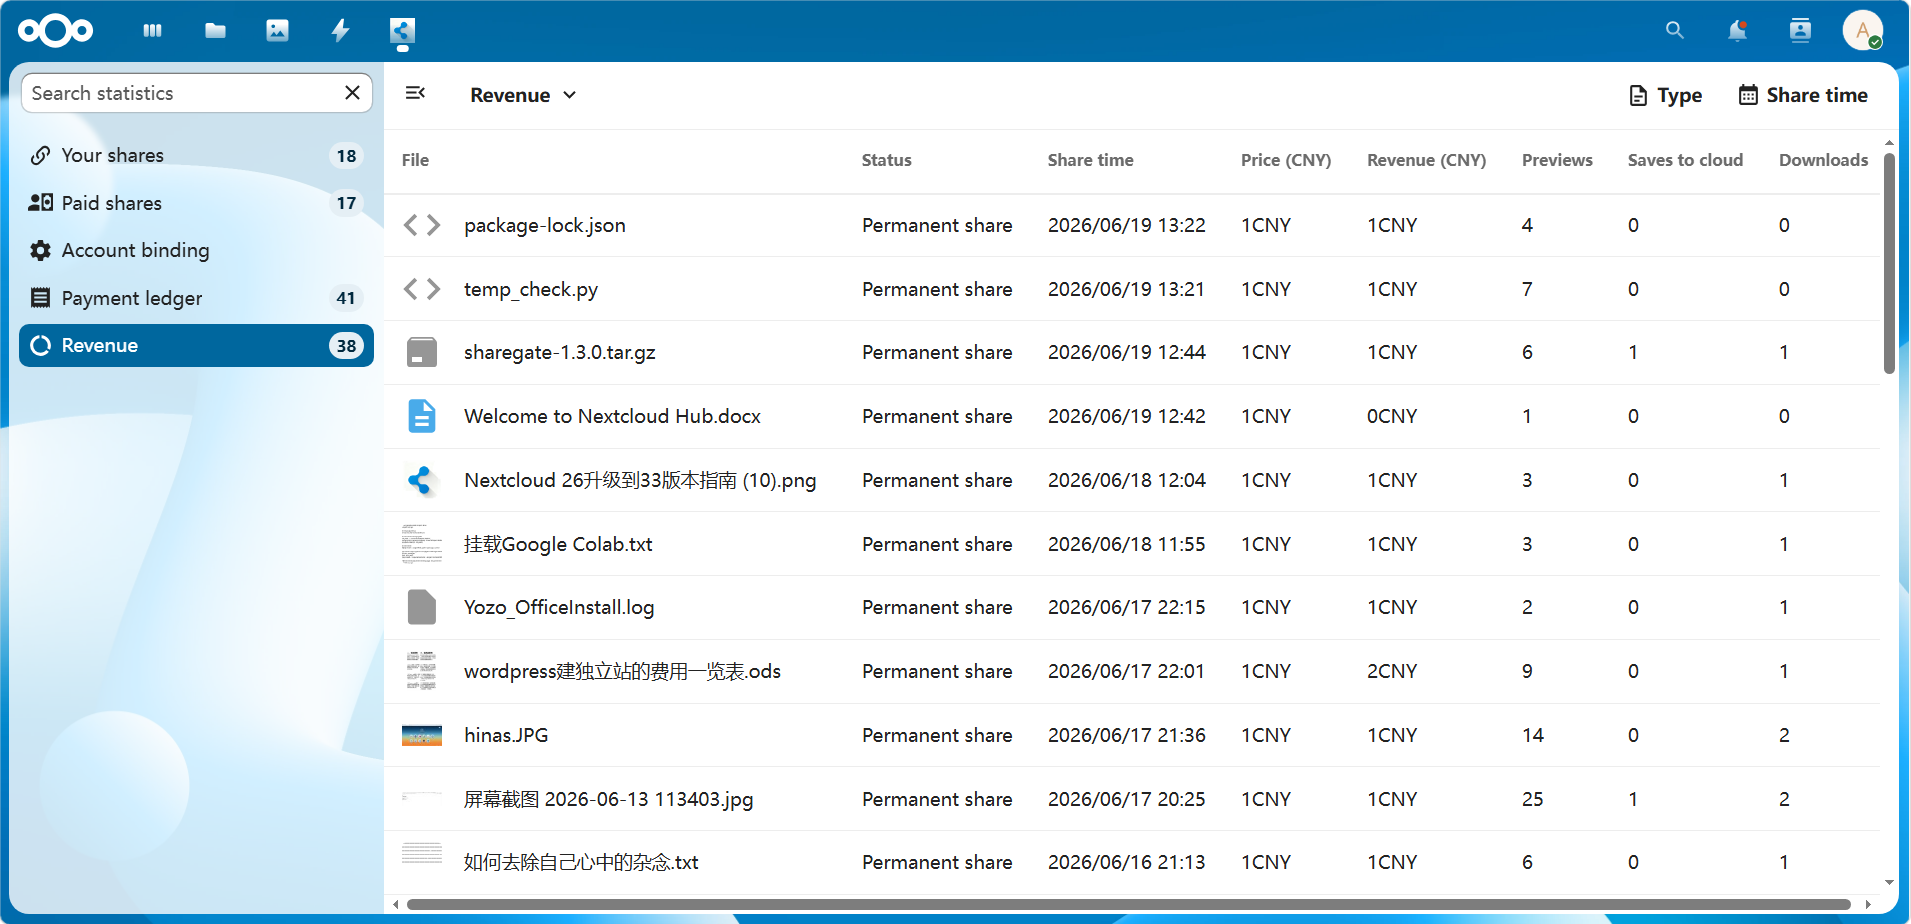
Task: Click the Welcome to Nextcloud Hub.docx document icon
Action: click(422, 416)
